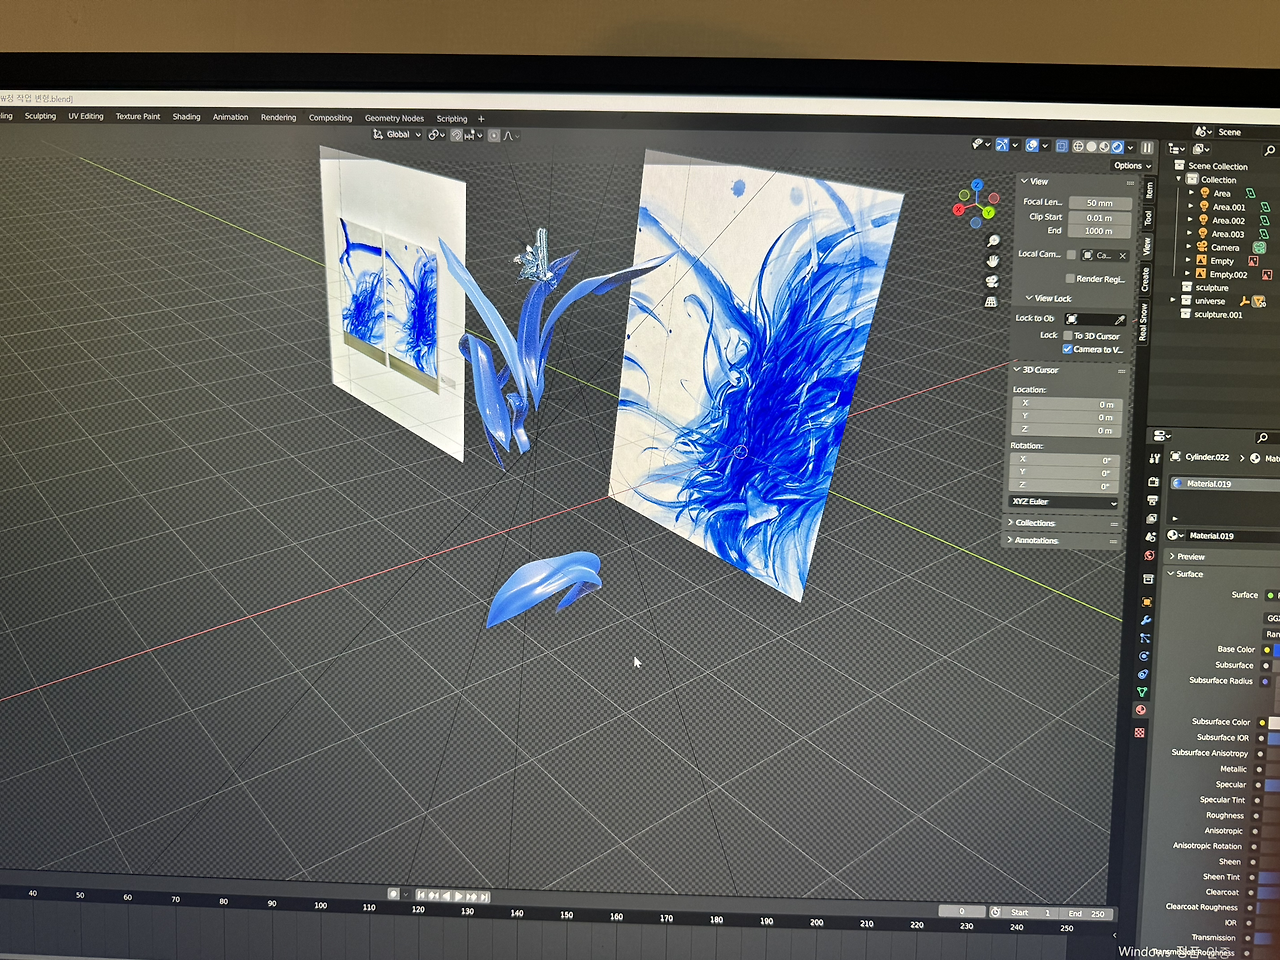1280x960 pixels.
Task: Switch to material preview shading
Action: click(x=1104, y=147)
